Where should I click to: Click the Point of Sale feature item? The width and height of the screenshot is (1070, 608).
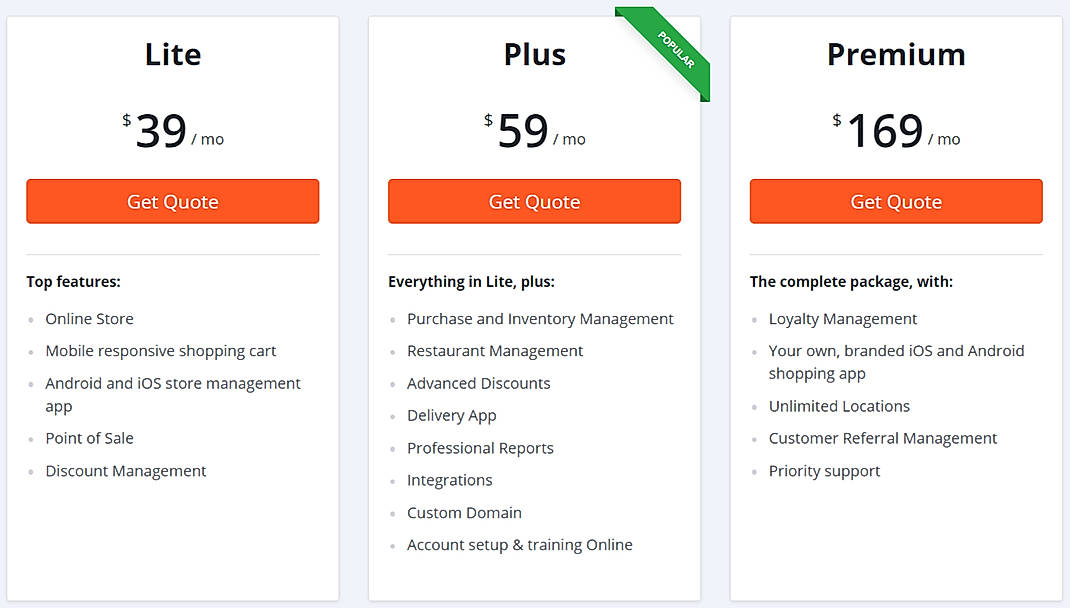(89, 438)
